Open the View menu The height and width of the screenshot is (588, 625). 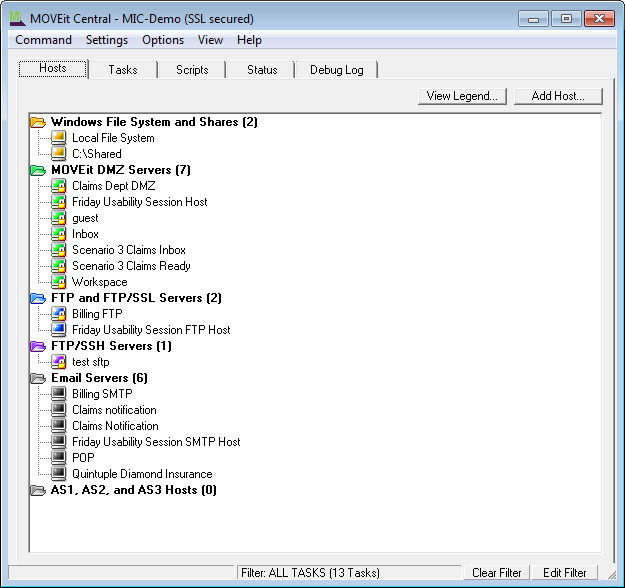(x=210, y=40)
